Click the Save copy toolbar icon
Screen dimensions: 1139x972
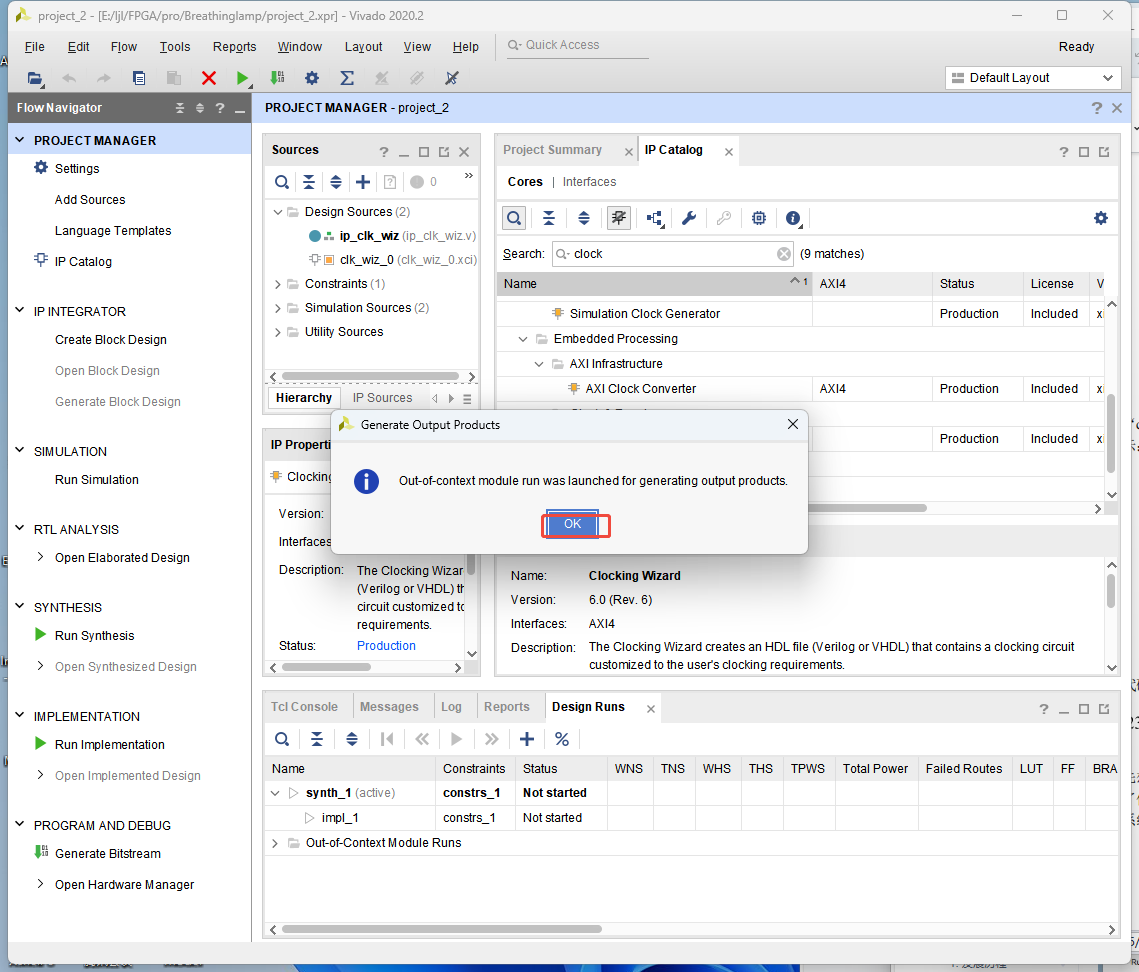(x=139, y=78)
